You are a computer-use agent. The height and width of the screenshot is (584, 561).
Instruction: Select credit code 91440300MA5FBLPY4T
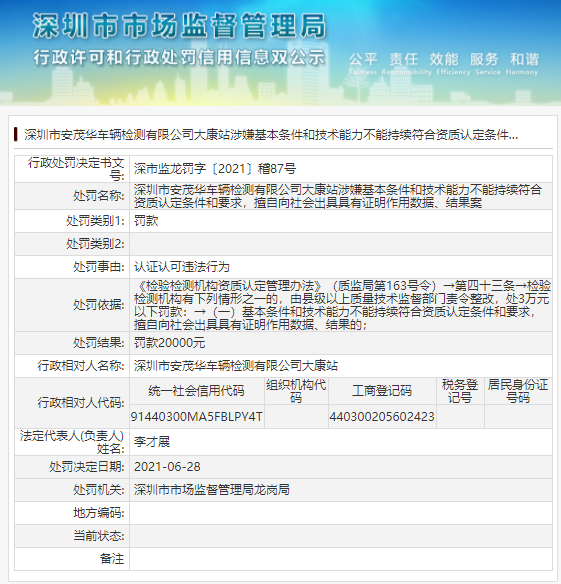tap(196, 416)
